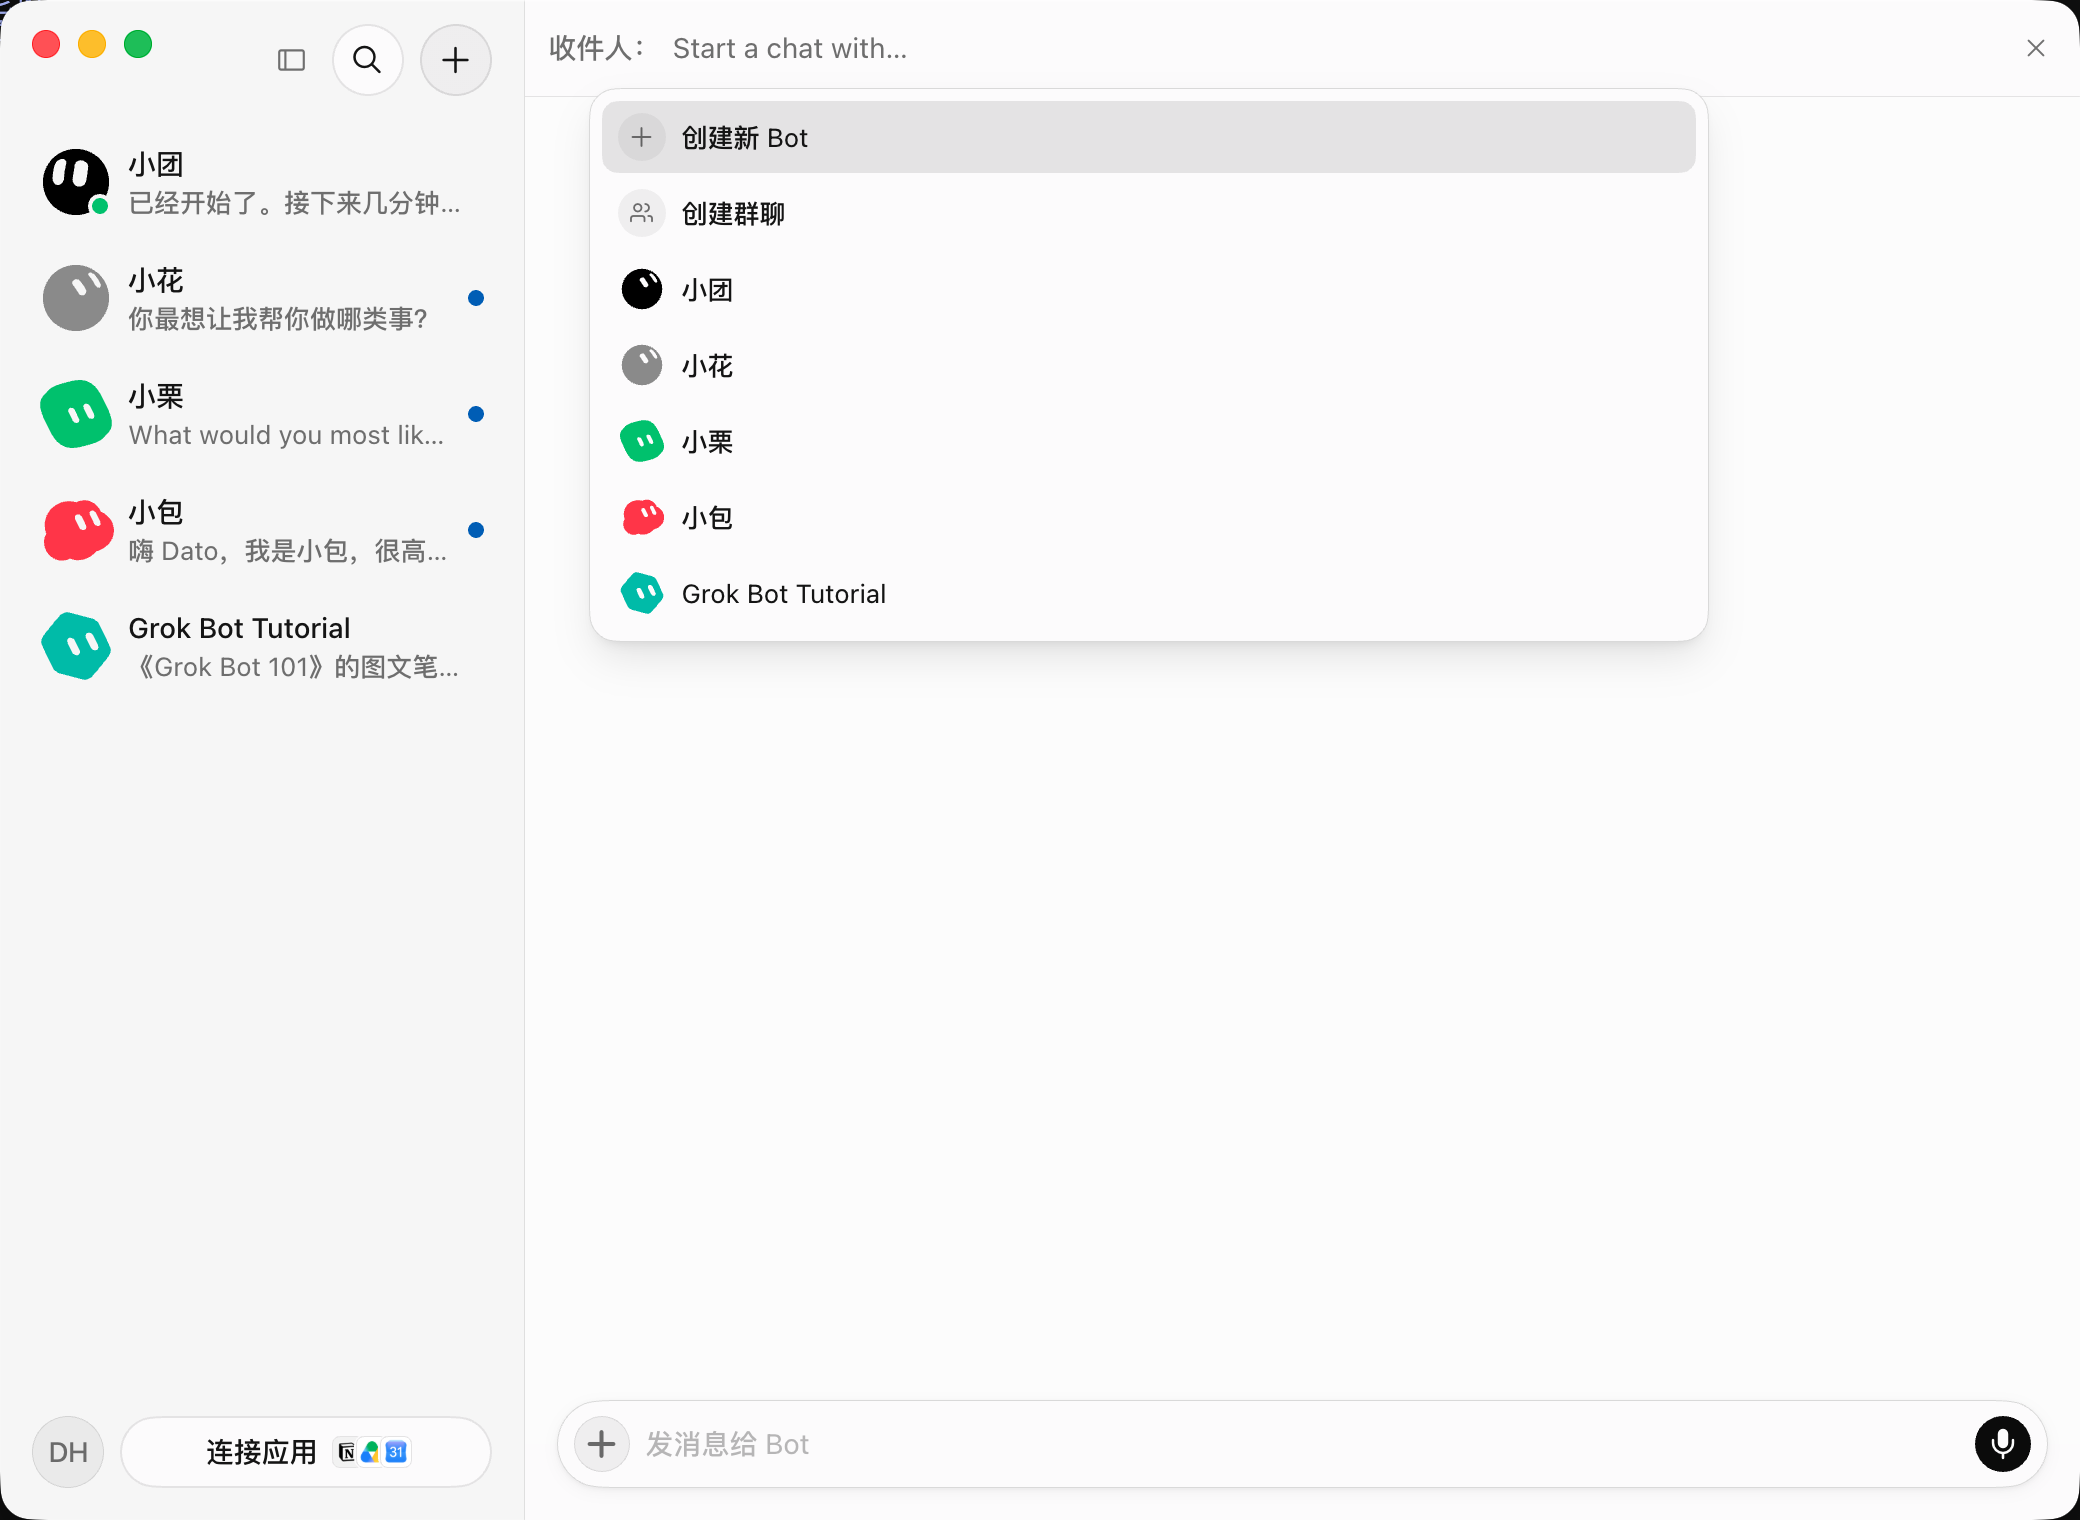Pick 小包 in the recipient dropdown
This screenshot has height=1520, width=2080.
[1148, 517]
